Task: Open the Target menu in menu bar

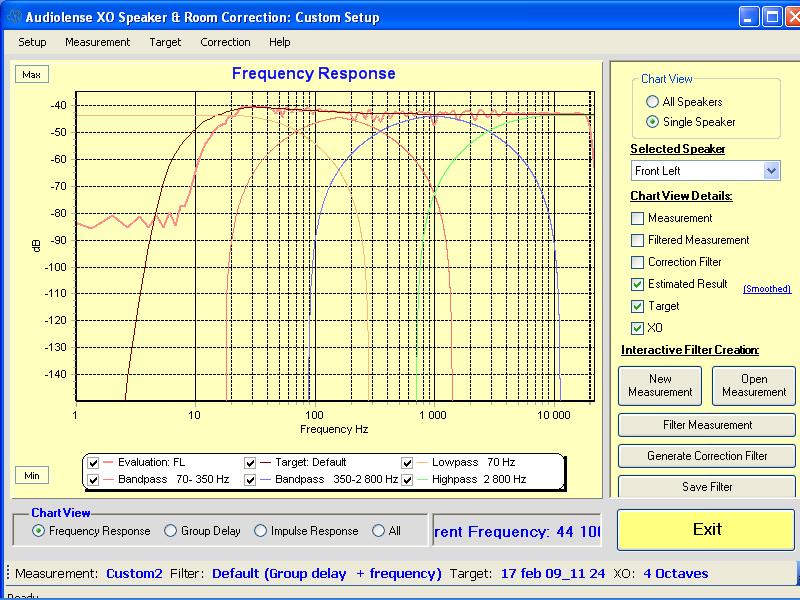Action: coord(165,42)
